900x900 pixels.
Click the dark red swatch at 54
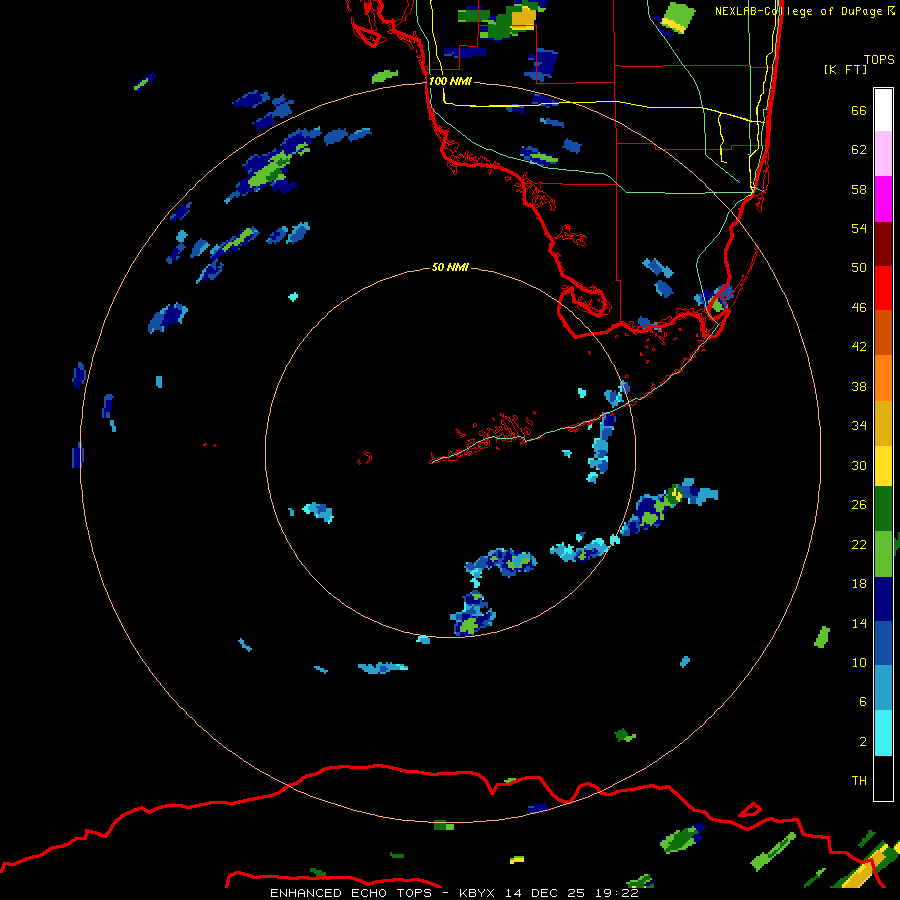coord(883,243)
